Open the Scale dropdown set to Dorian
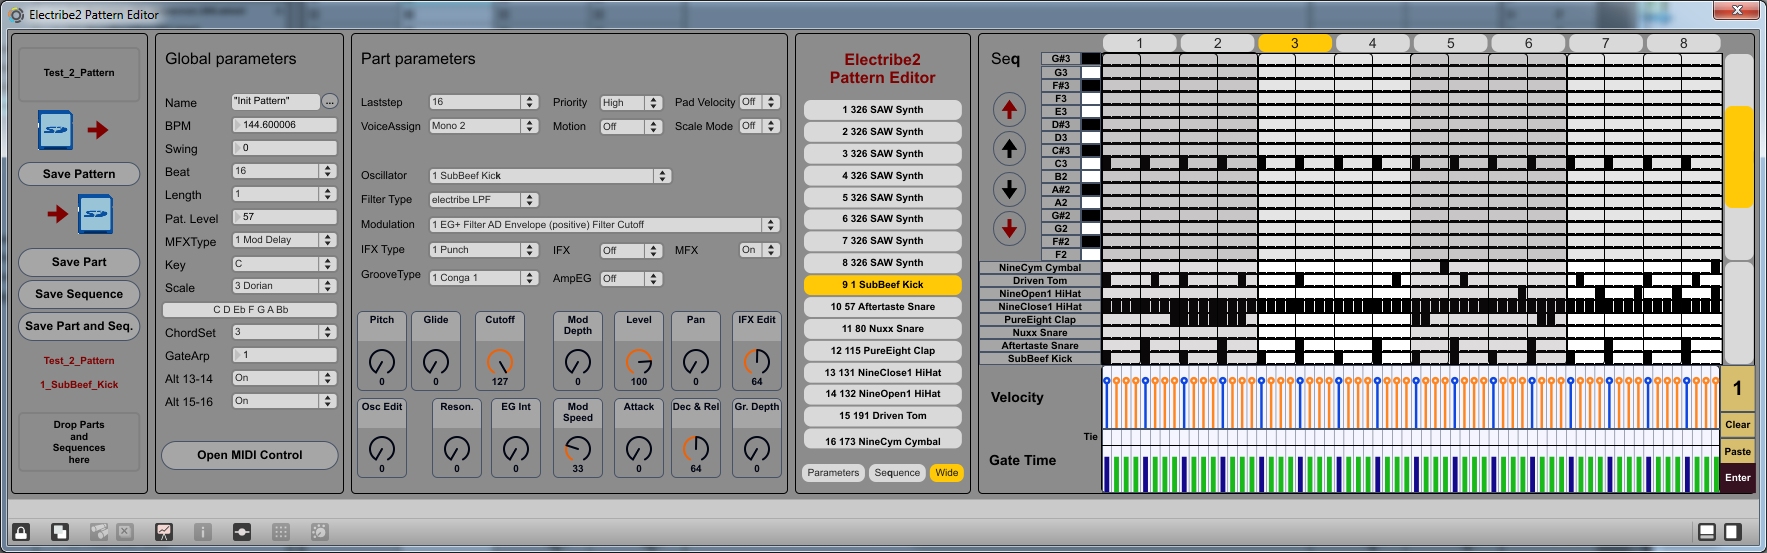 tap(284, 286)
